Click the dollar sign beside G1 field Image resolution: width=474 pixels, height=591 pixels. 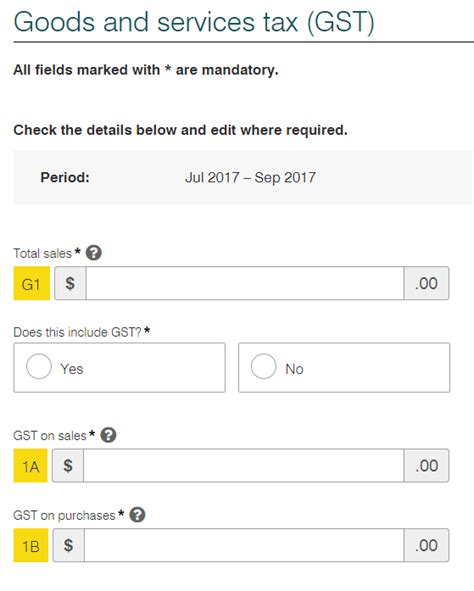[70, 283]
